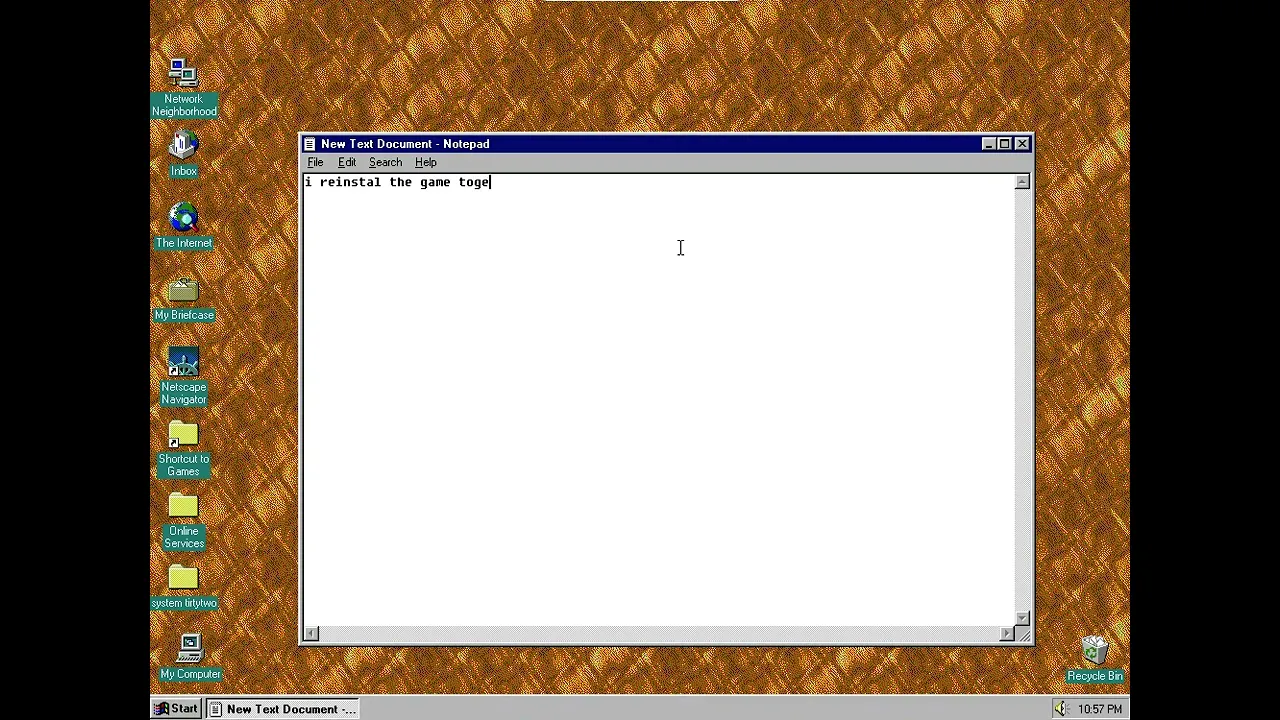Select the My Briefcase icon
This screenshot has width=1280, height=720.
pyautogui.click(x=183, y=291)
